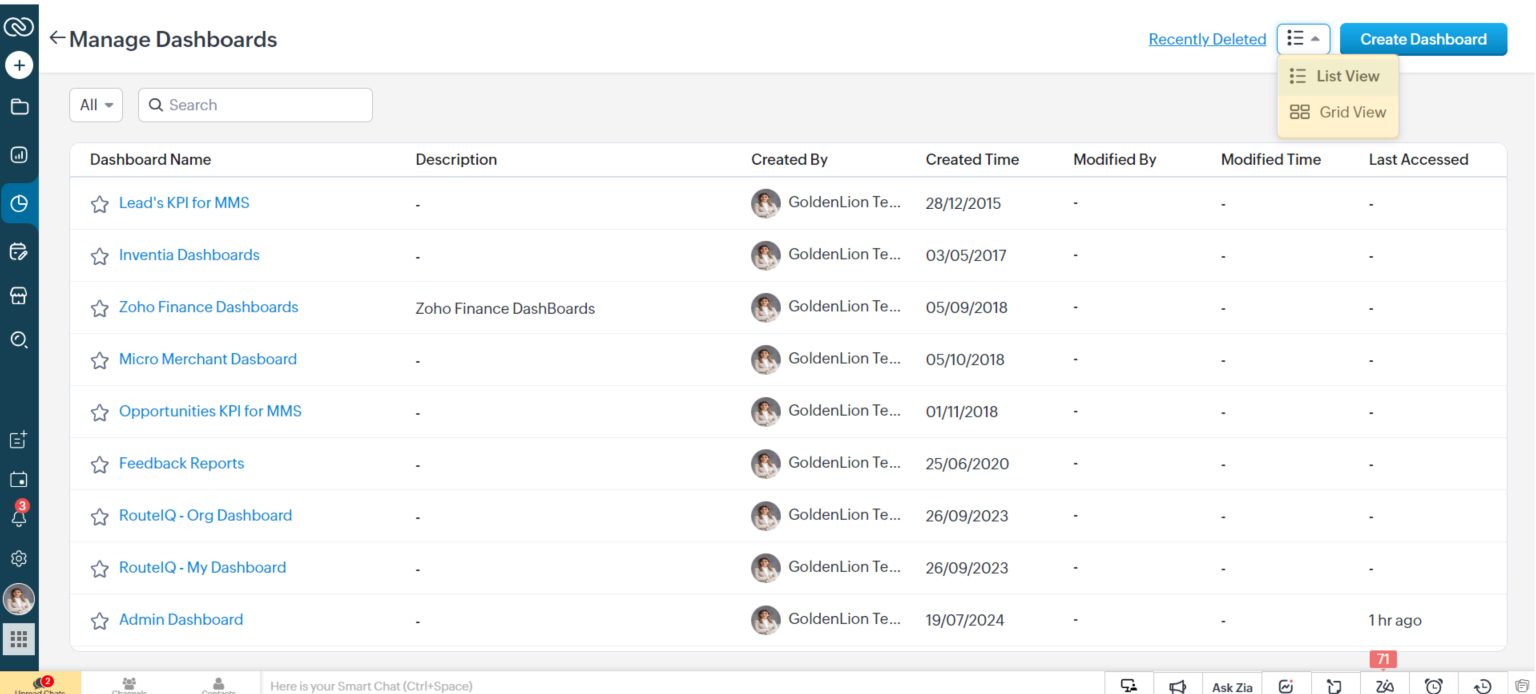
Task: Open the All filter dropdown
Action: [95, 104]
